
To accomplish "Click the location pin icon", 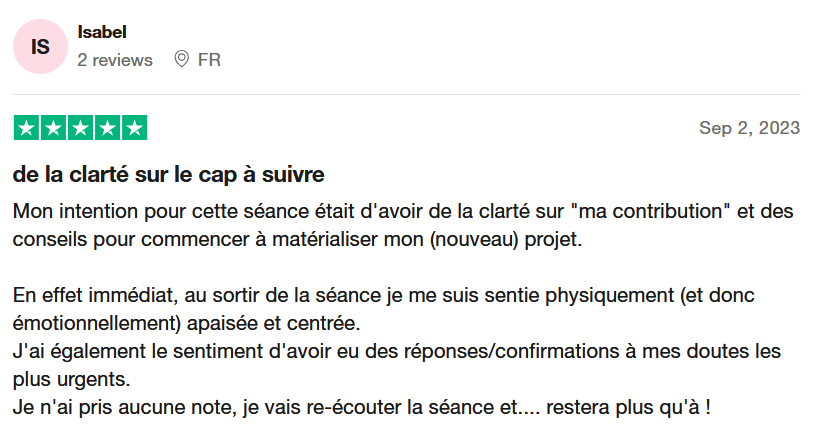I will [181, 60].
